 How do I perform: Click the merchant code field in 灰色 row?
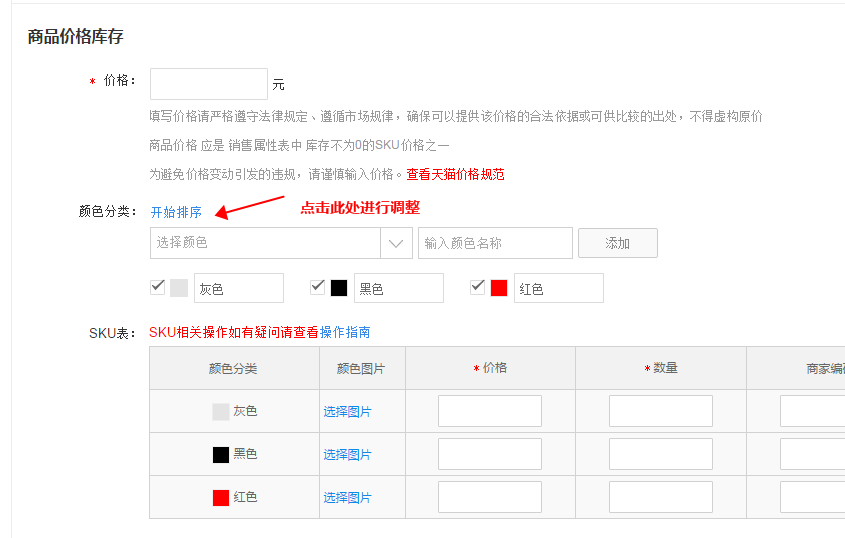tap(813, 411)
